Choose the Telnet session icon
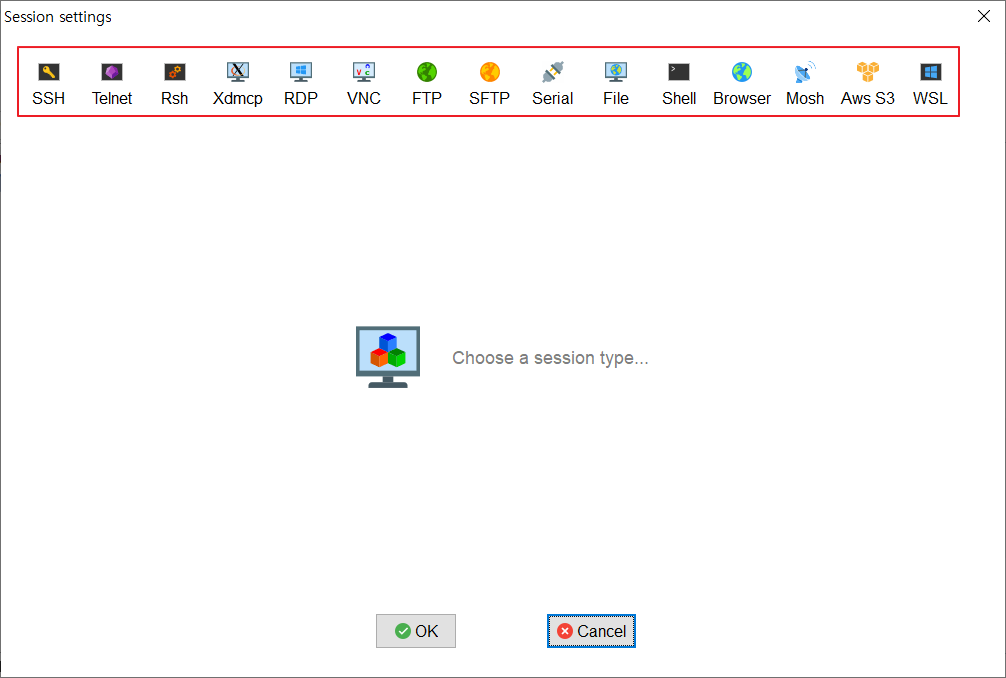The image size is (1006, 678). (112, 83)
